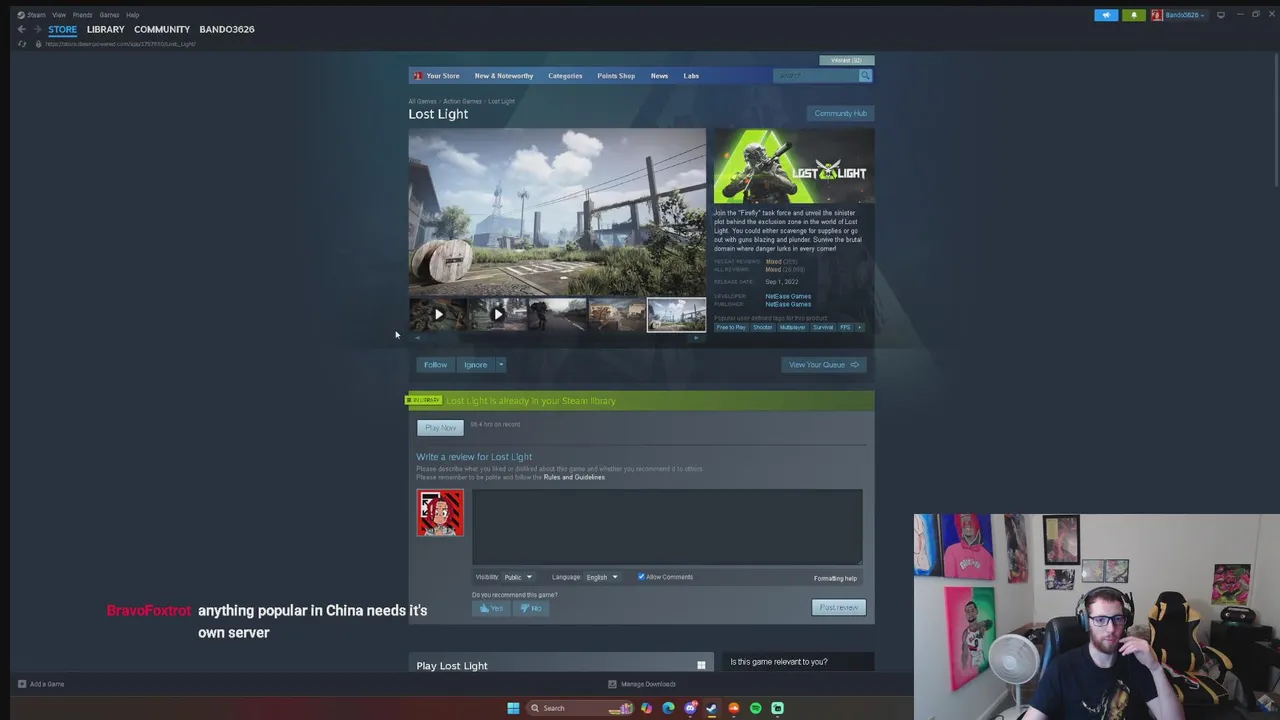The width and height of the screenshot is (1280, 720).
Task: Open the Your Store menu
Action: pos(443,76)
